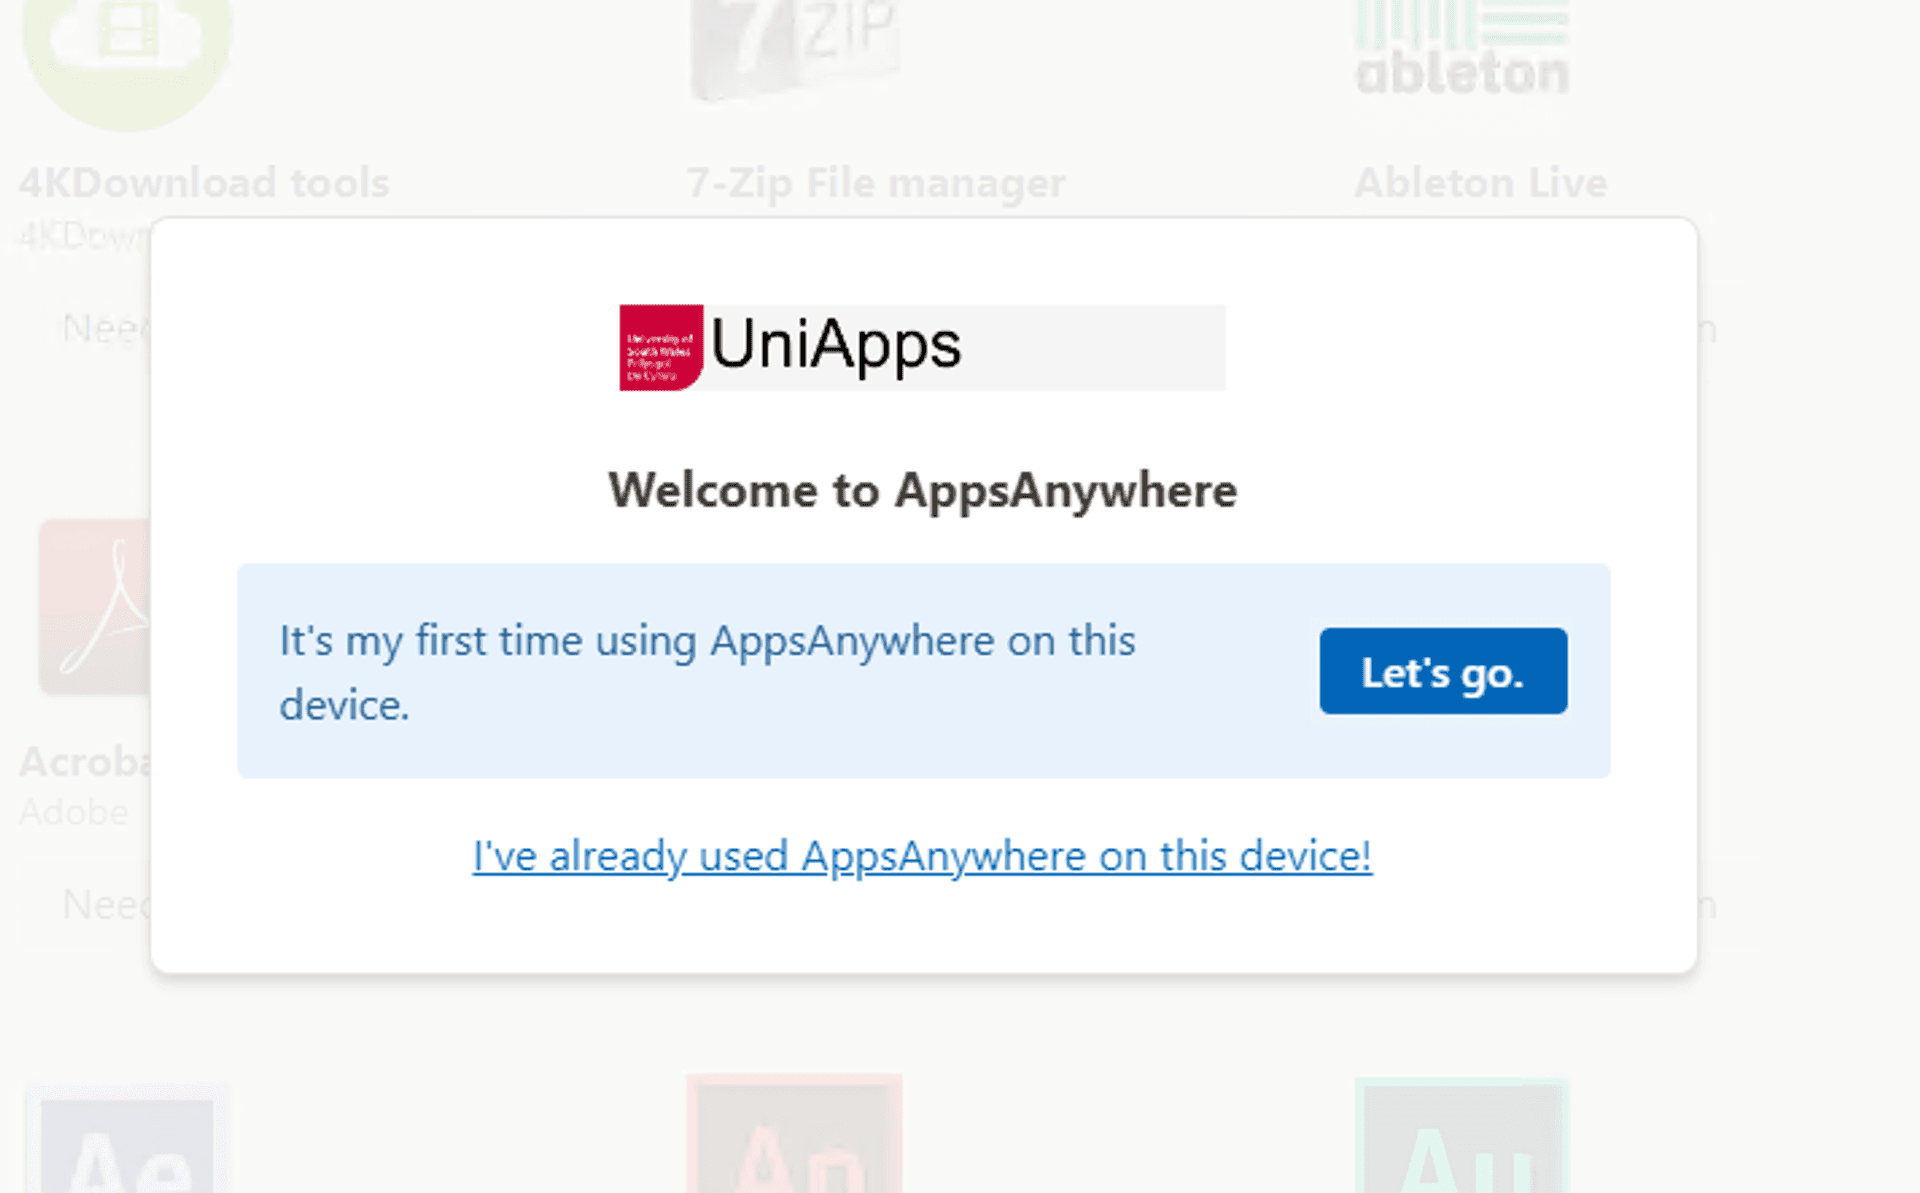Open the Adobe Animate An icon
Viewport: 1920px width, 1193px height.
795,1135
